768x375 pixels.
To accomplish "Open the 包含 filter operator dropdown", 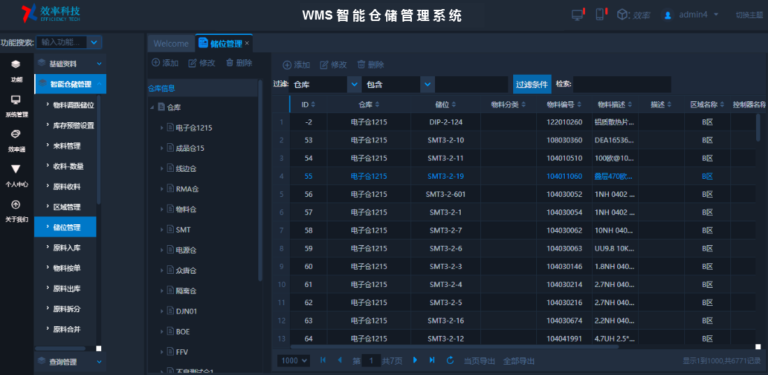I will point(428,84).
